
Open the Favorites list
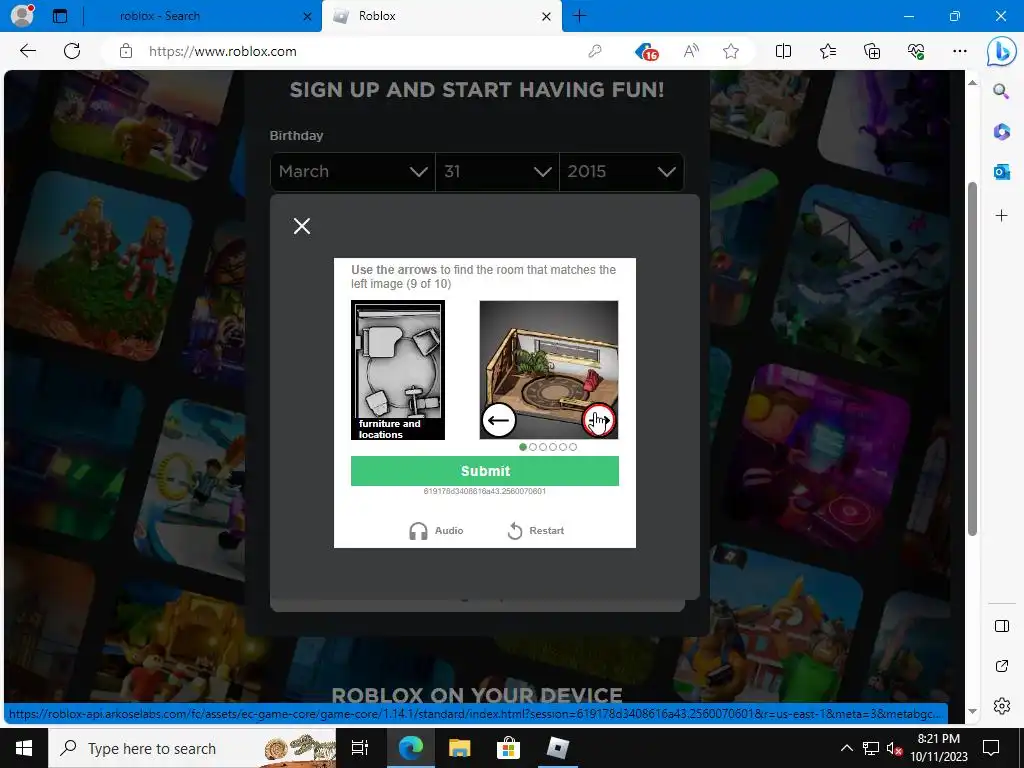(x=827, y=51)
